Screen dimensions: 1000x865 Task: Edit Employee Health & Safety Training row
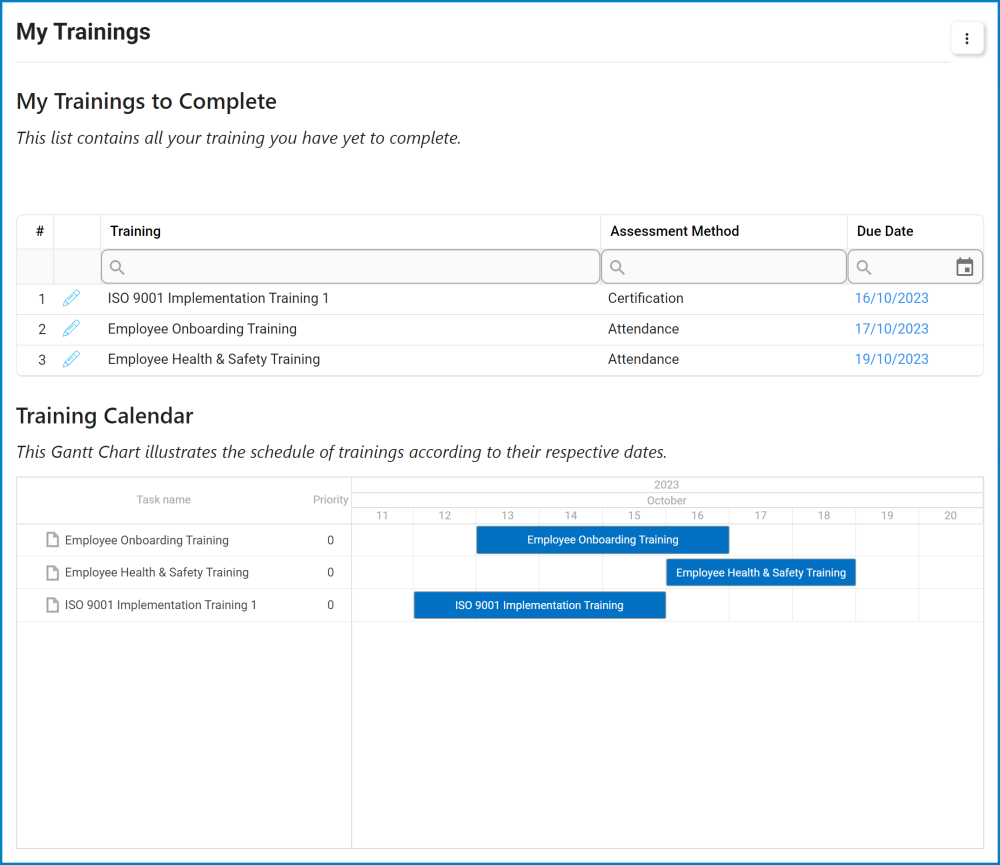pyautogui.click(x=71, y=359)
